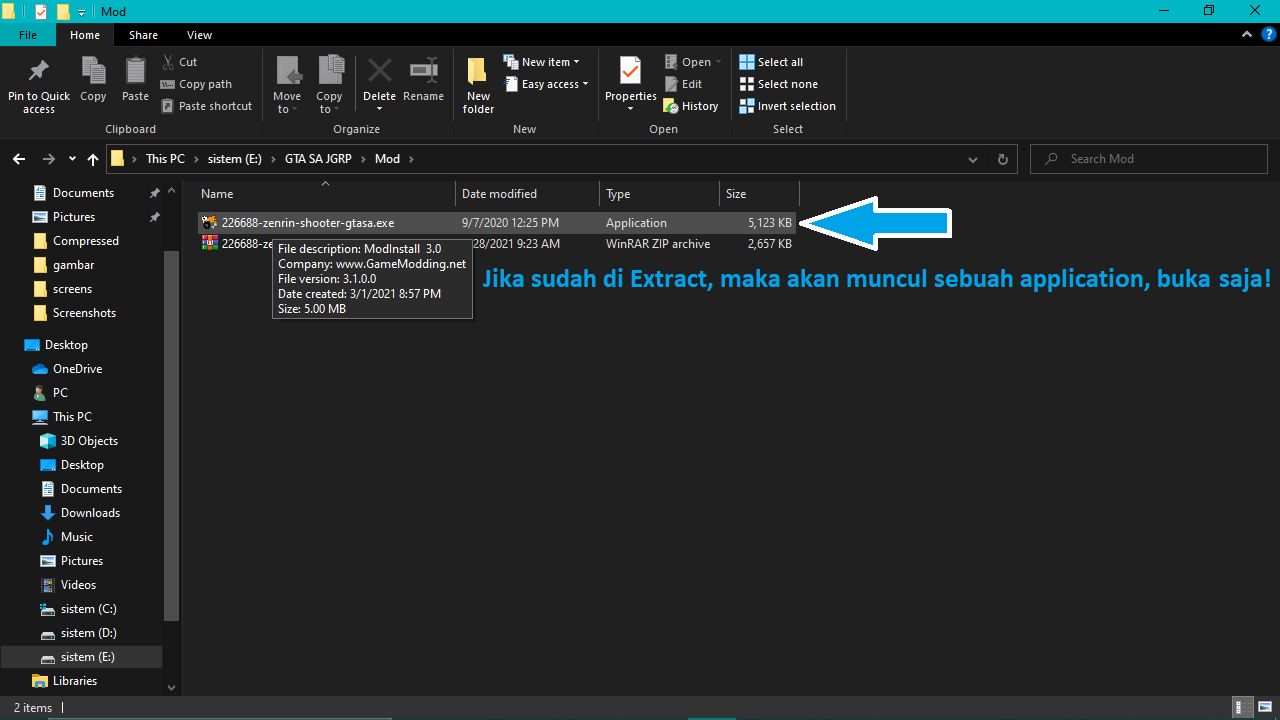This screenshot has width=1280, height=720.
Task: Open Help question mark icon
Action: 1267,34
